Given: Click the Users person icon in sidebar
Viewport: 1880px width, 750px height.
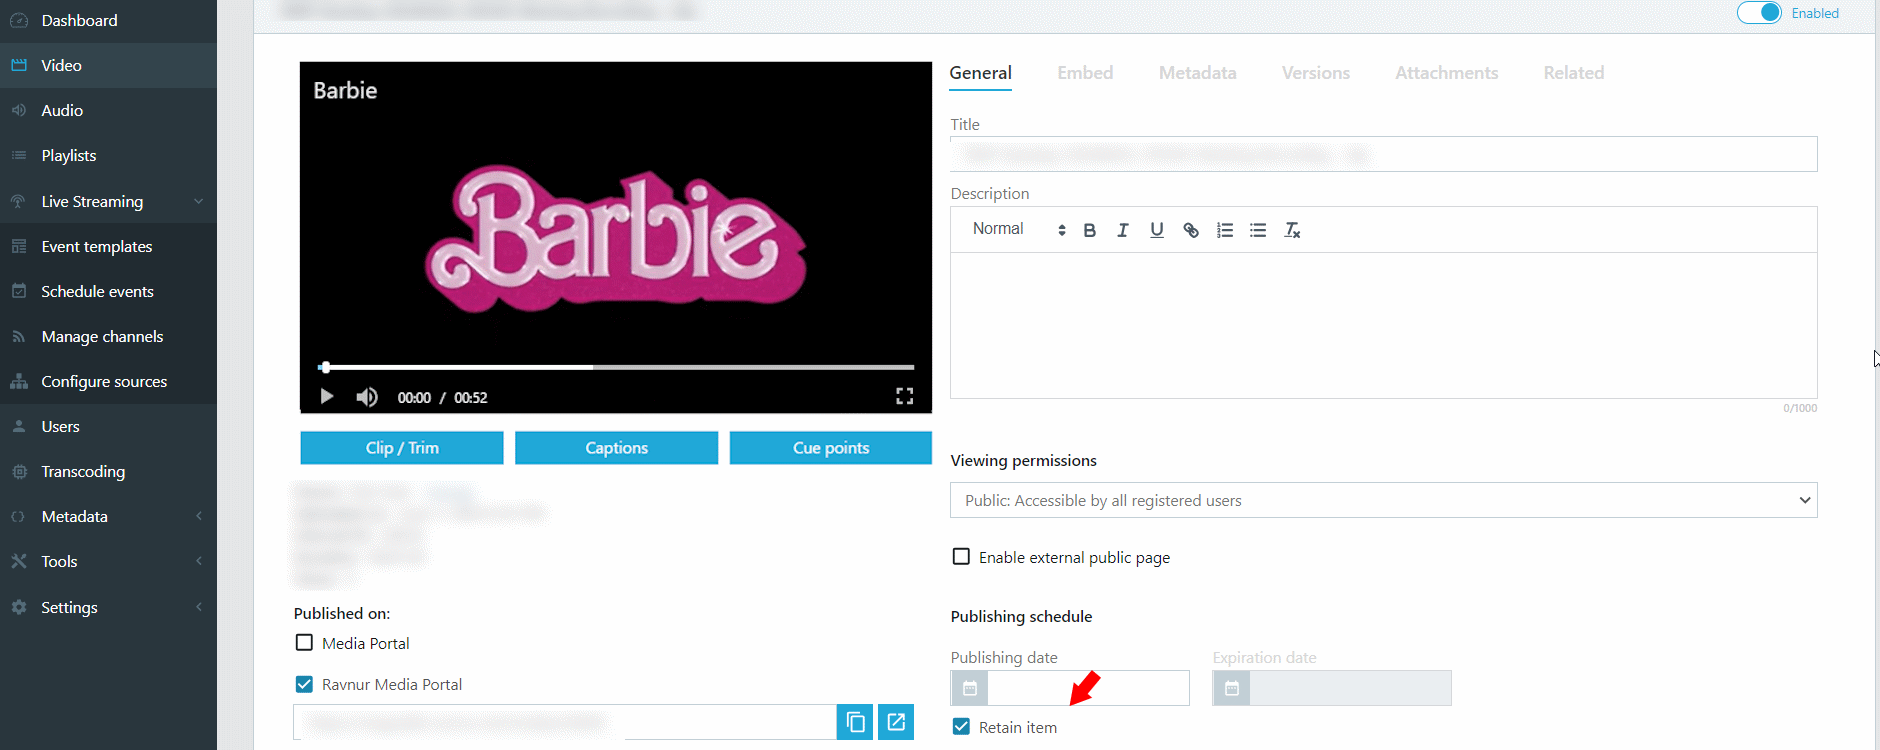Looking at the screenshot, I should click(x=18, y=426).
